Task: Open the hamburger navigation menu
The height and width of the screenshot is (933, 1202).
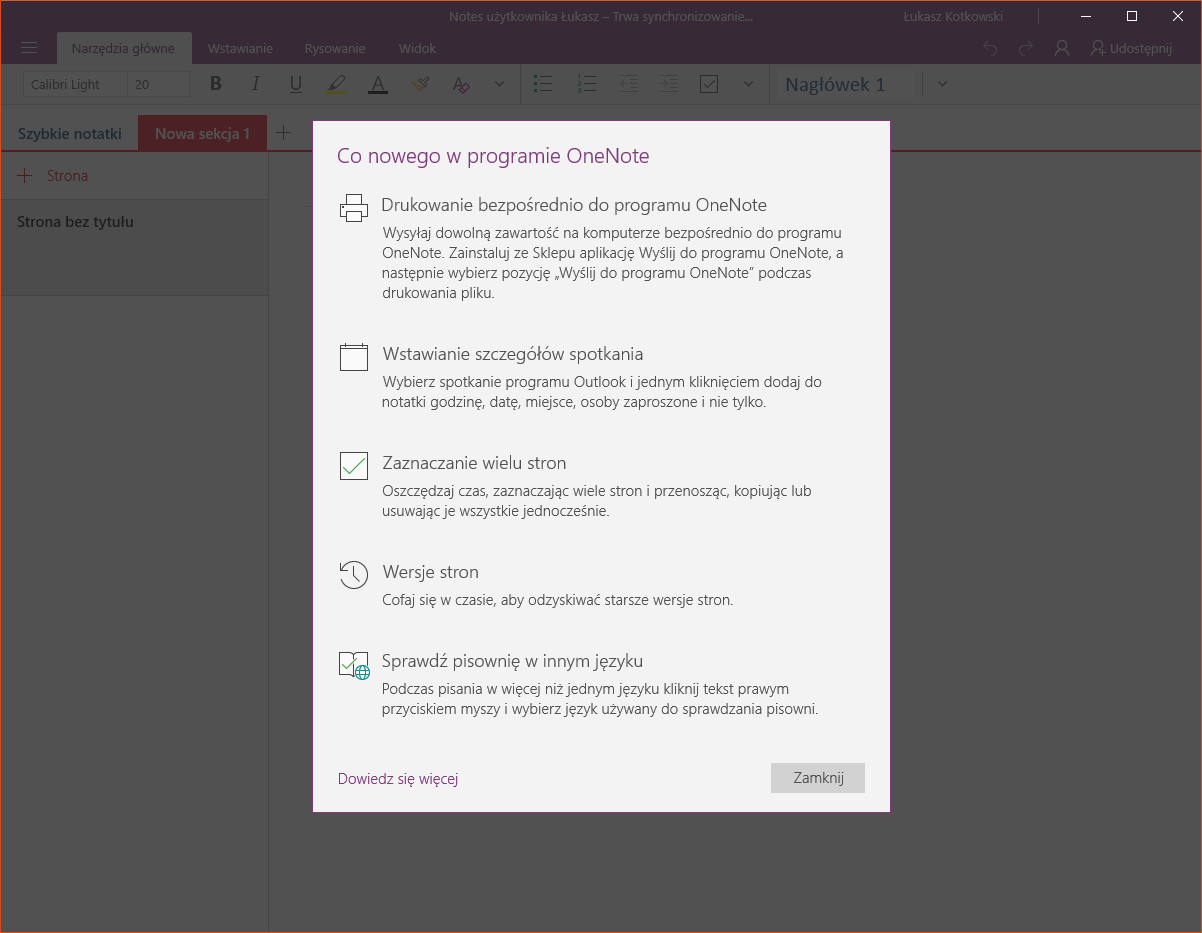Action: click(x=29, y=48)
